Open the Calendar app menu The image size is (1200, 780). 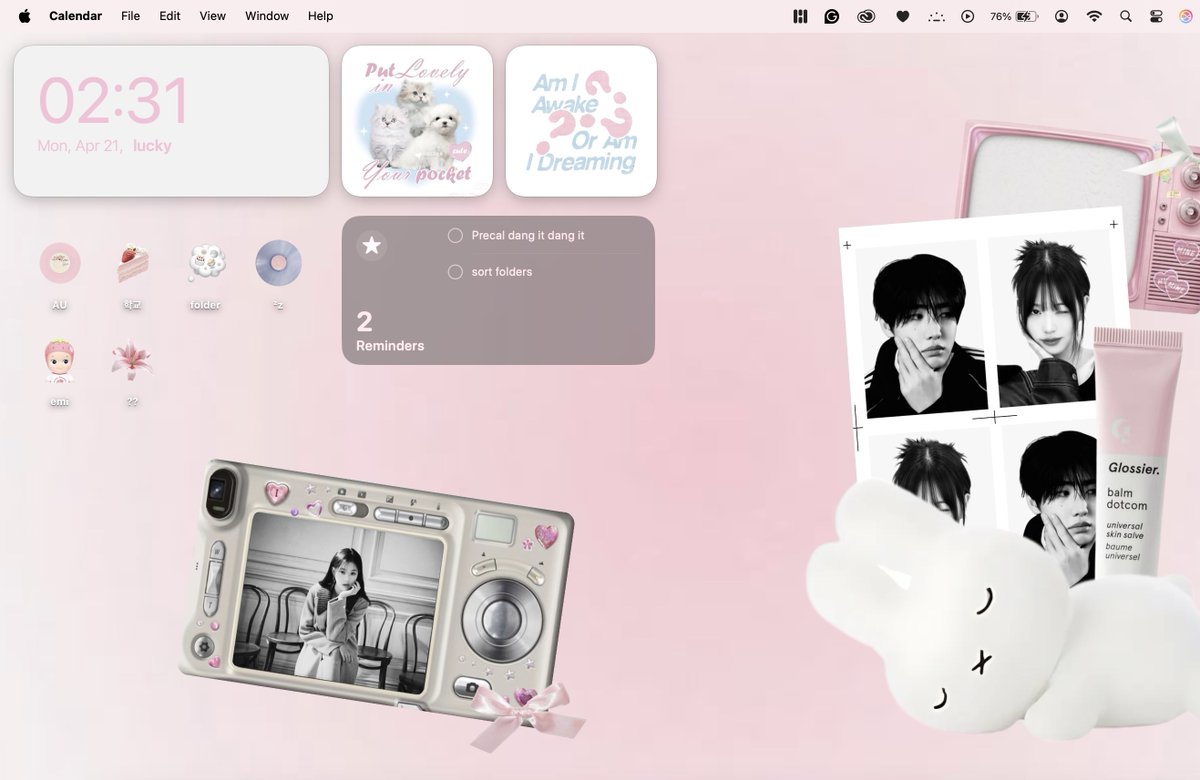tap(76, 16)
